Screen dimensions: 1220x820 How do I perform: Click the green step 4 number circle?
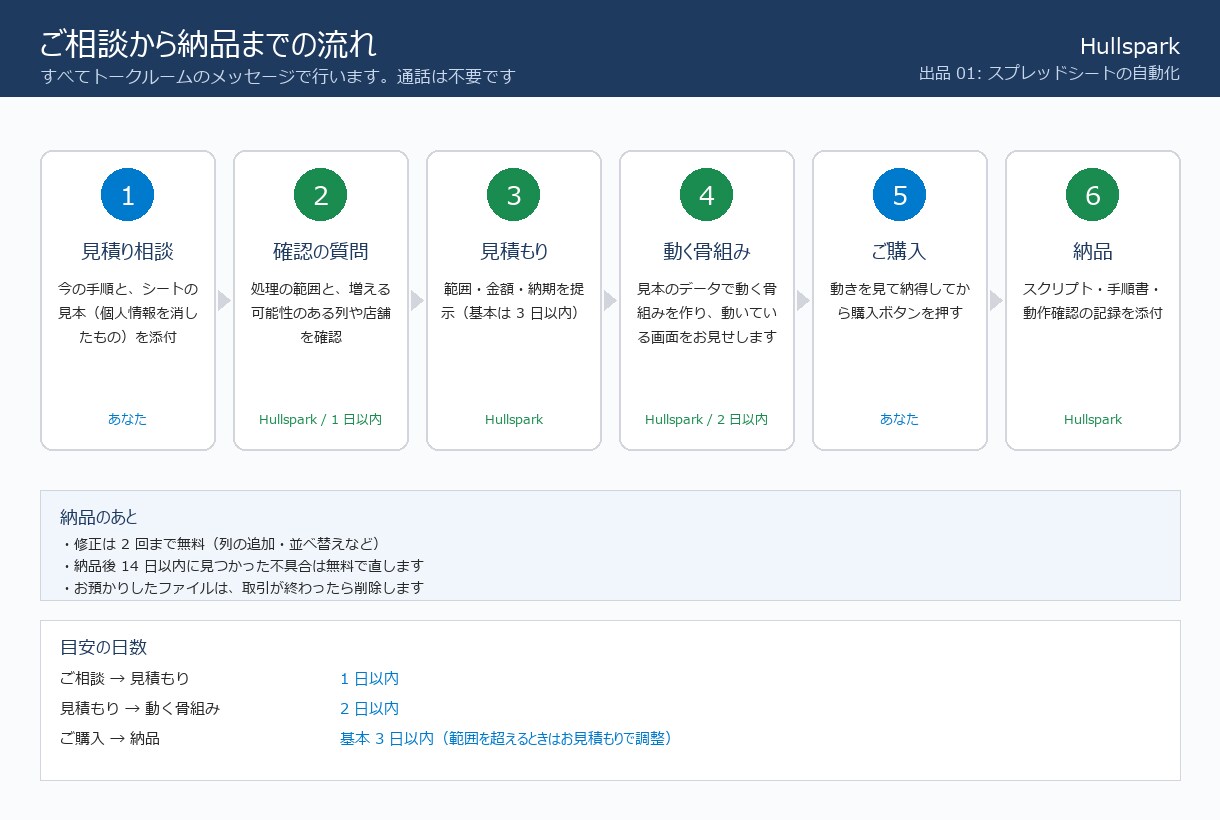[707, 195]
